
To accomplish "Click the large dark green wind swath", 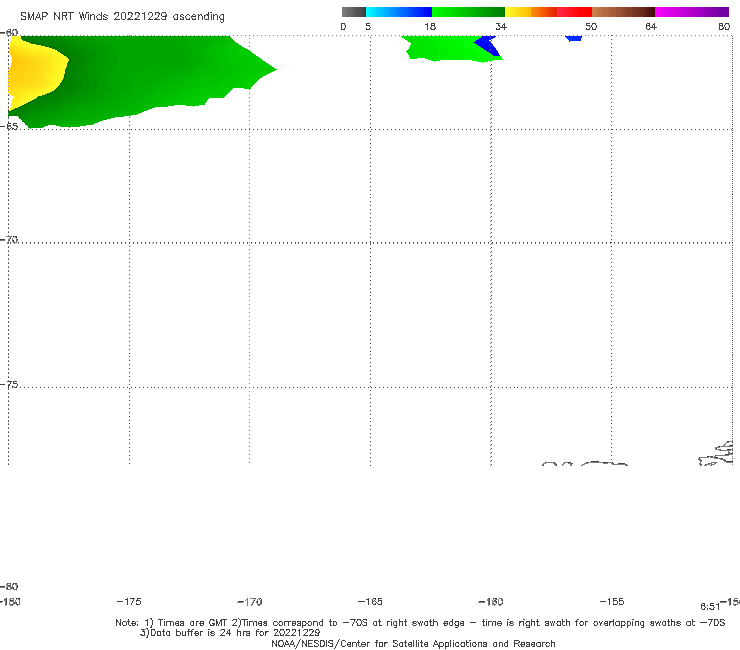I will [x=142, y=78].
